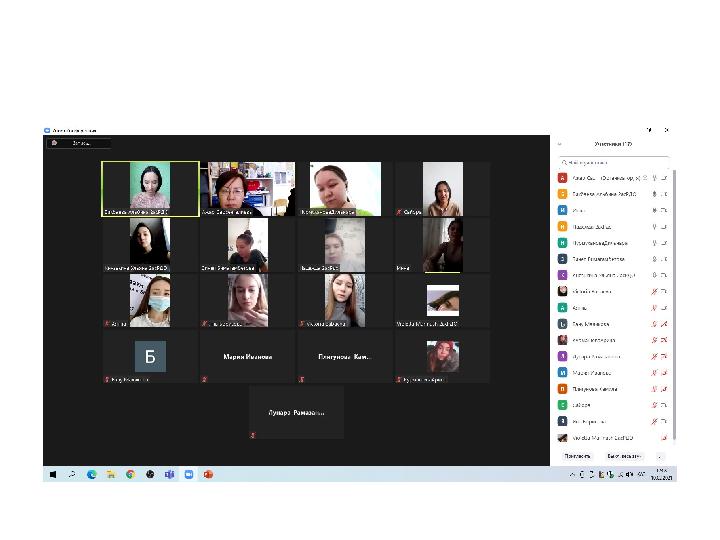Click mic icon in orange Н avatar row
This screenshot has height=540, width=720.
coord(654,227)
